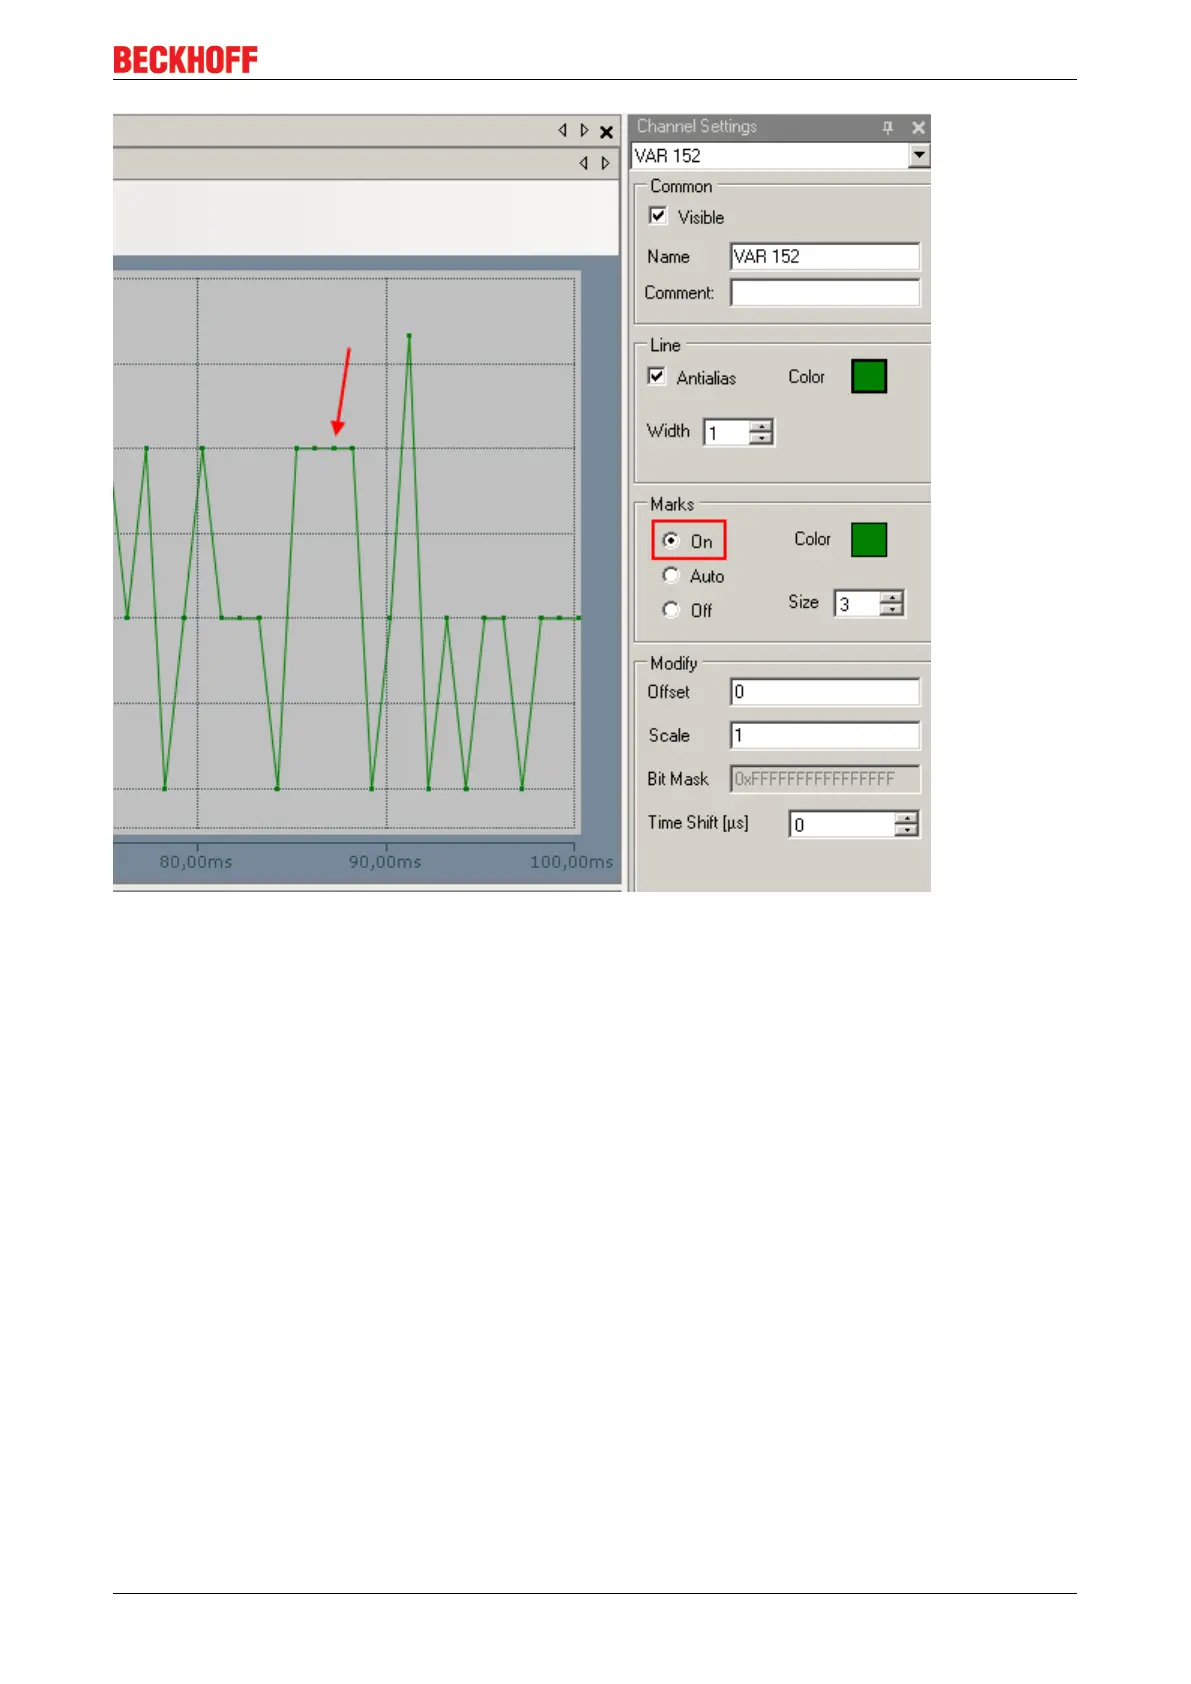Click the marks Size number field

[858, 604]
